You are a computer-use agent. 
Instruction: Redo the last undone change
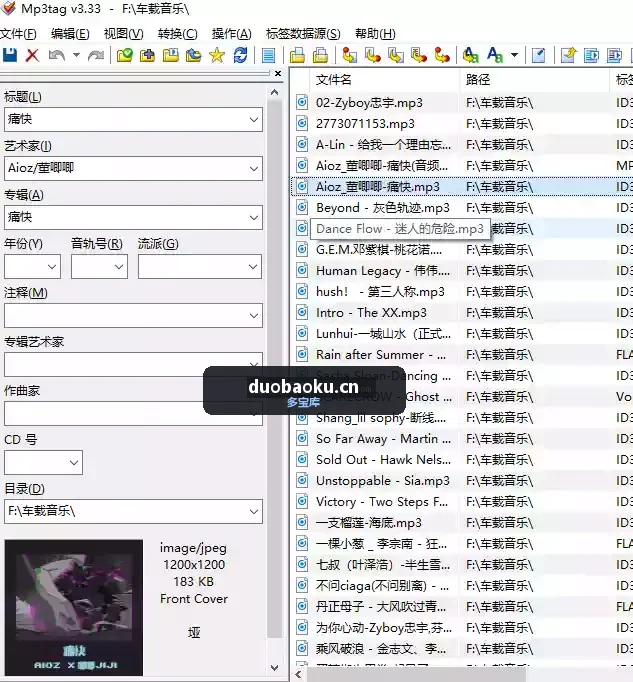click(96, 55)
